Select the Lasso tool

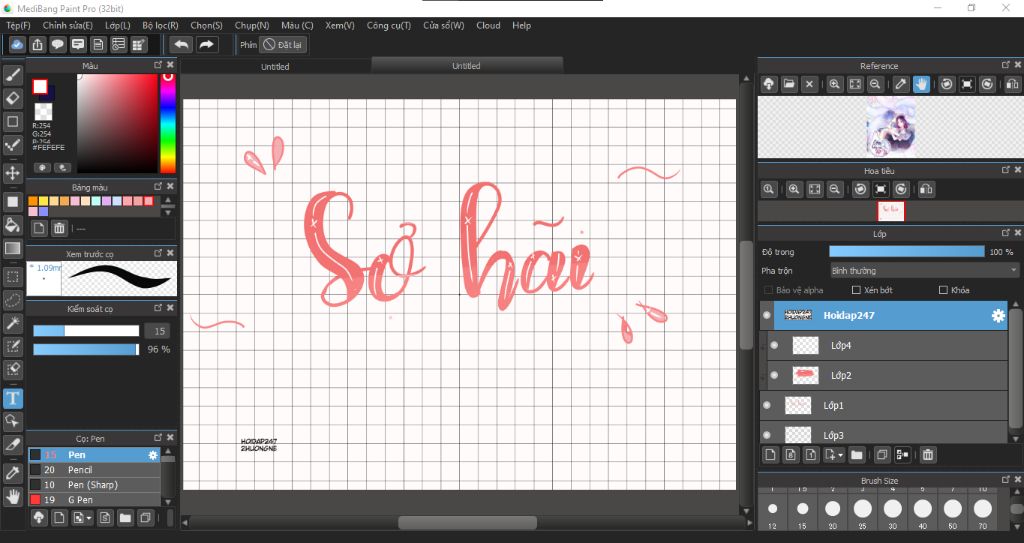pyautogui.click(x=12, y=300)
